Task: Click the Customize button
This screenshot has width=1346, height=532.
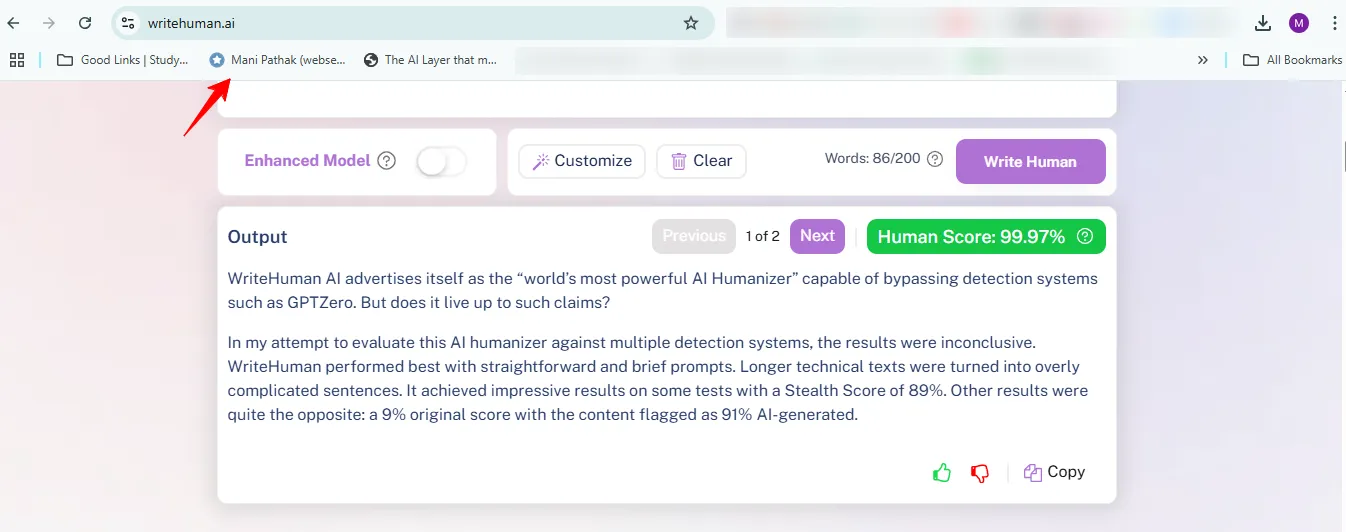Action: pos(582,161)
